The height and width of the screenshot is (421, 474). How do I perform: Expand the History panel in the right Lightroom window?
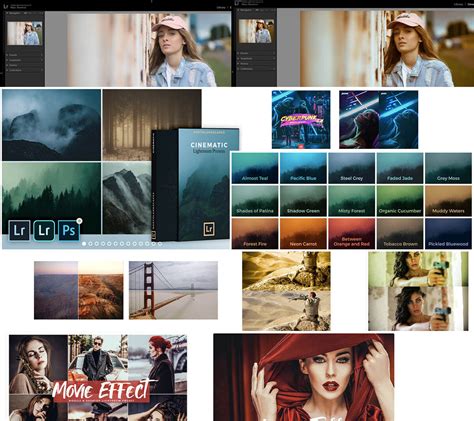click(x=256, y=63)
